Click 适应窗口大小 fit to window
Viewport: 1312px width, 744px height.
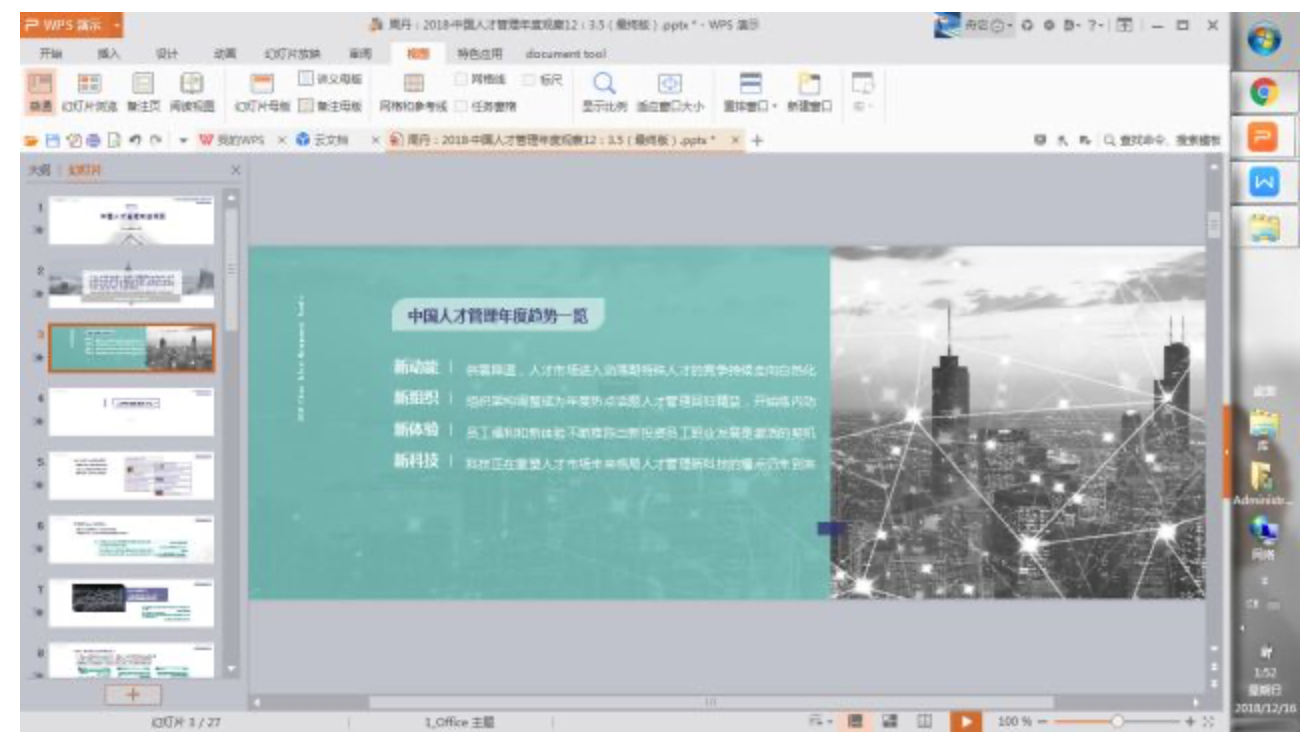pos(670,91)
